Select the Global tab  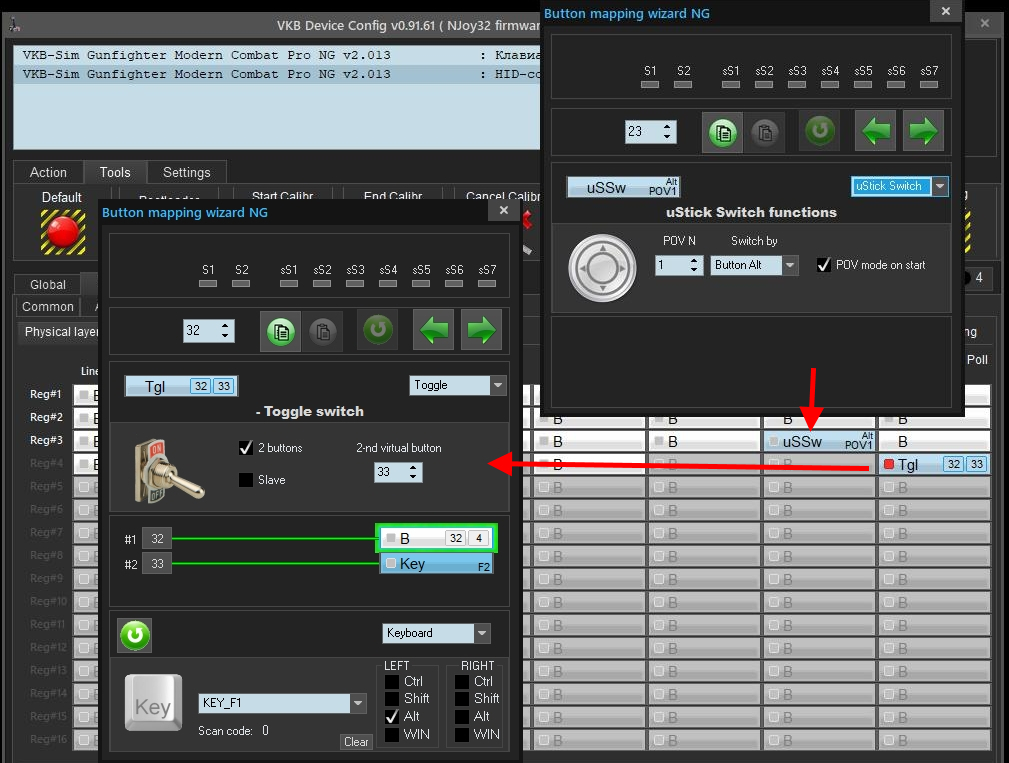click(48, 284)
